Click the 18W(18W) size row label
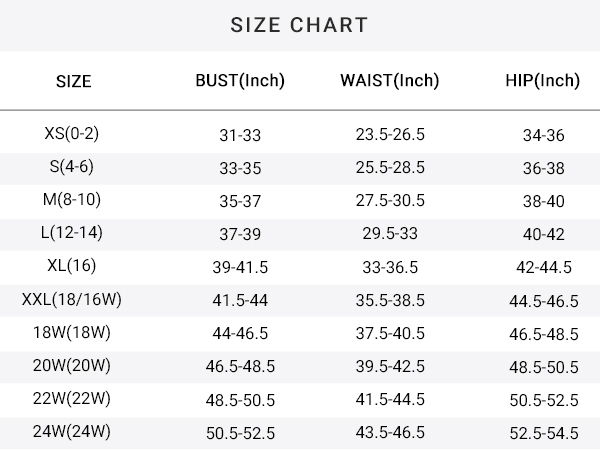This screenshot has height=450, width=600. 72,332
